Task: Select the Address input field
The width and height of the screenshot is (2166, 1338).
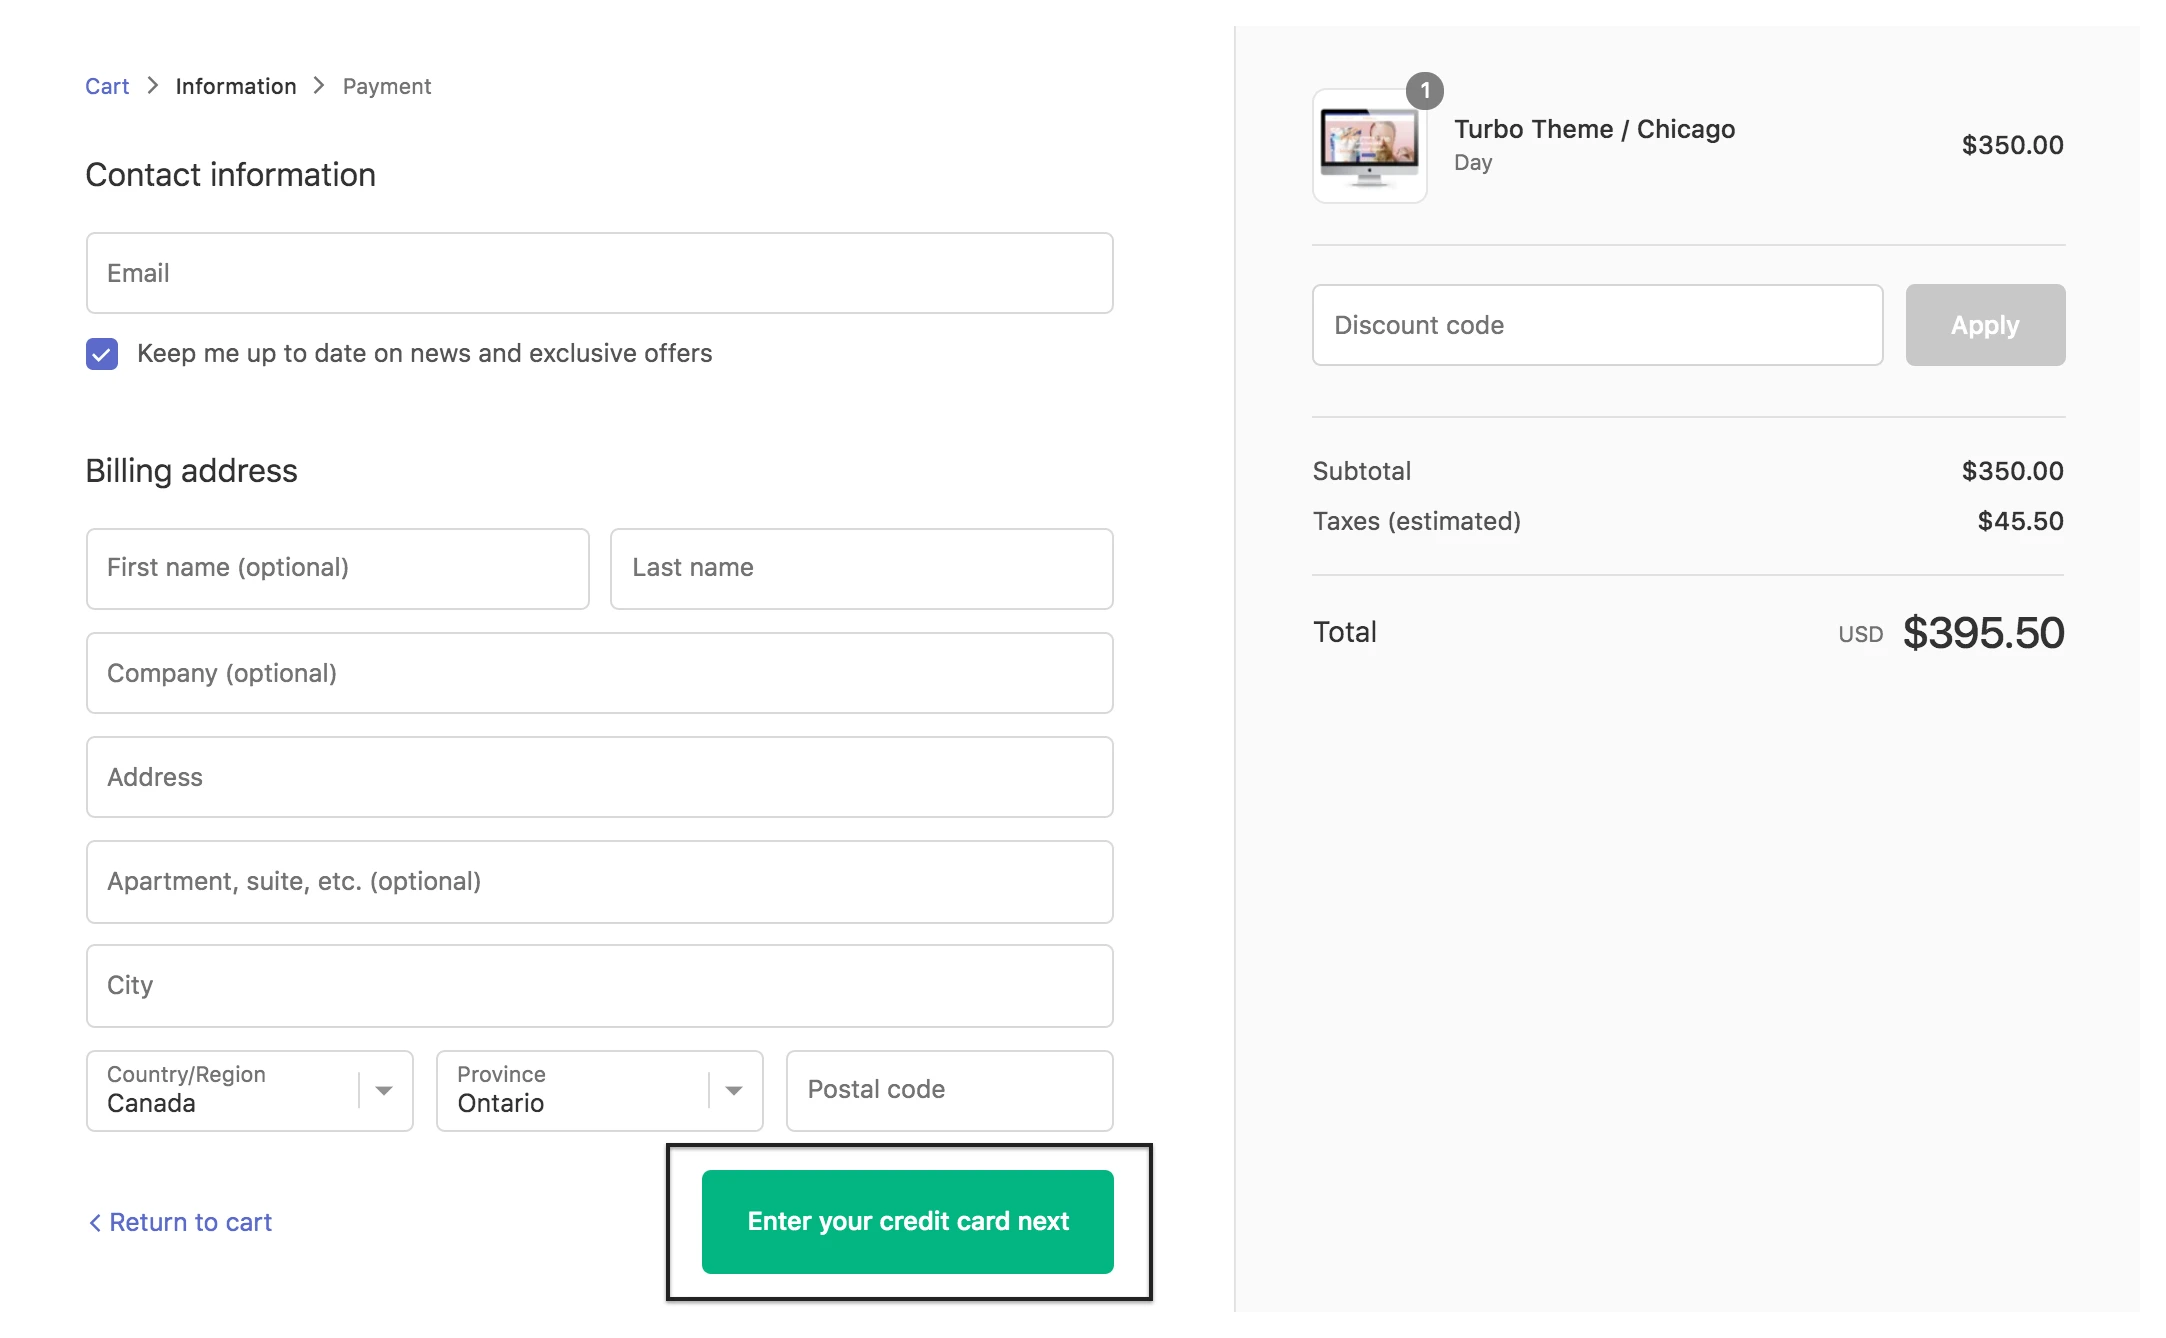Action: (x=599, y=777)
